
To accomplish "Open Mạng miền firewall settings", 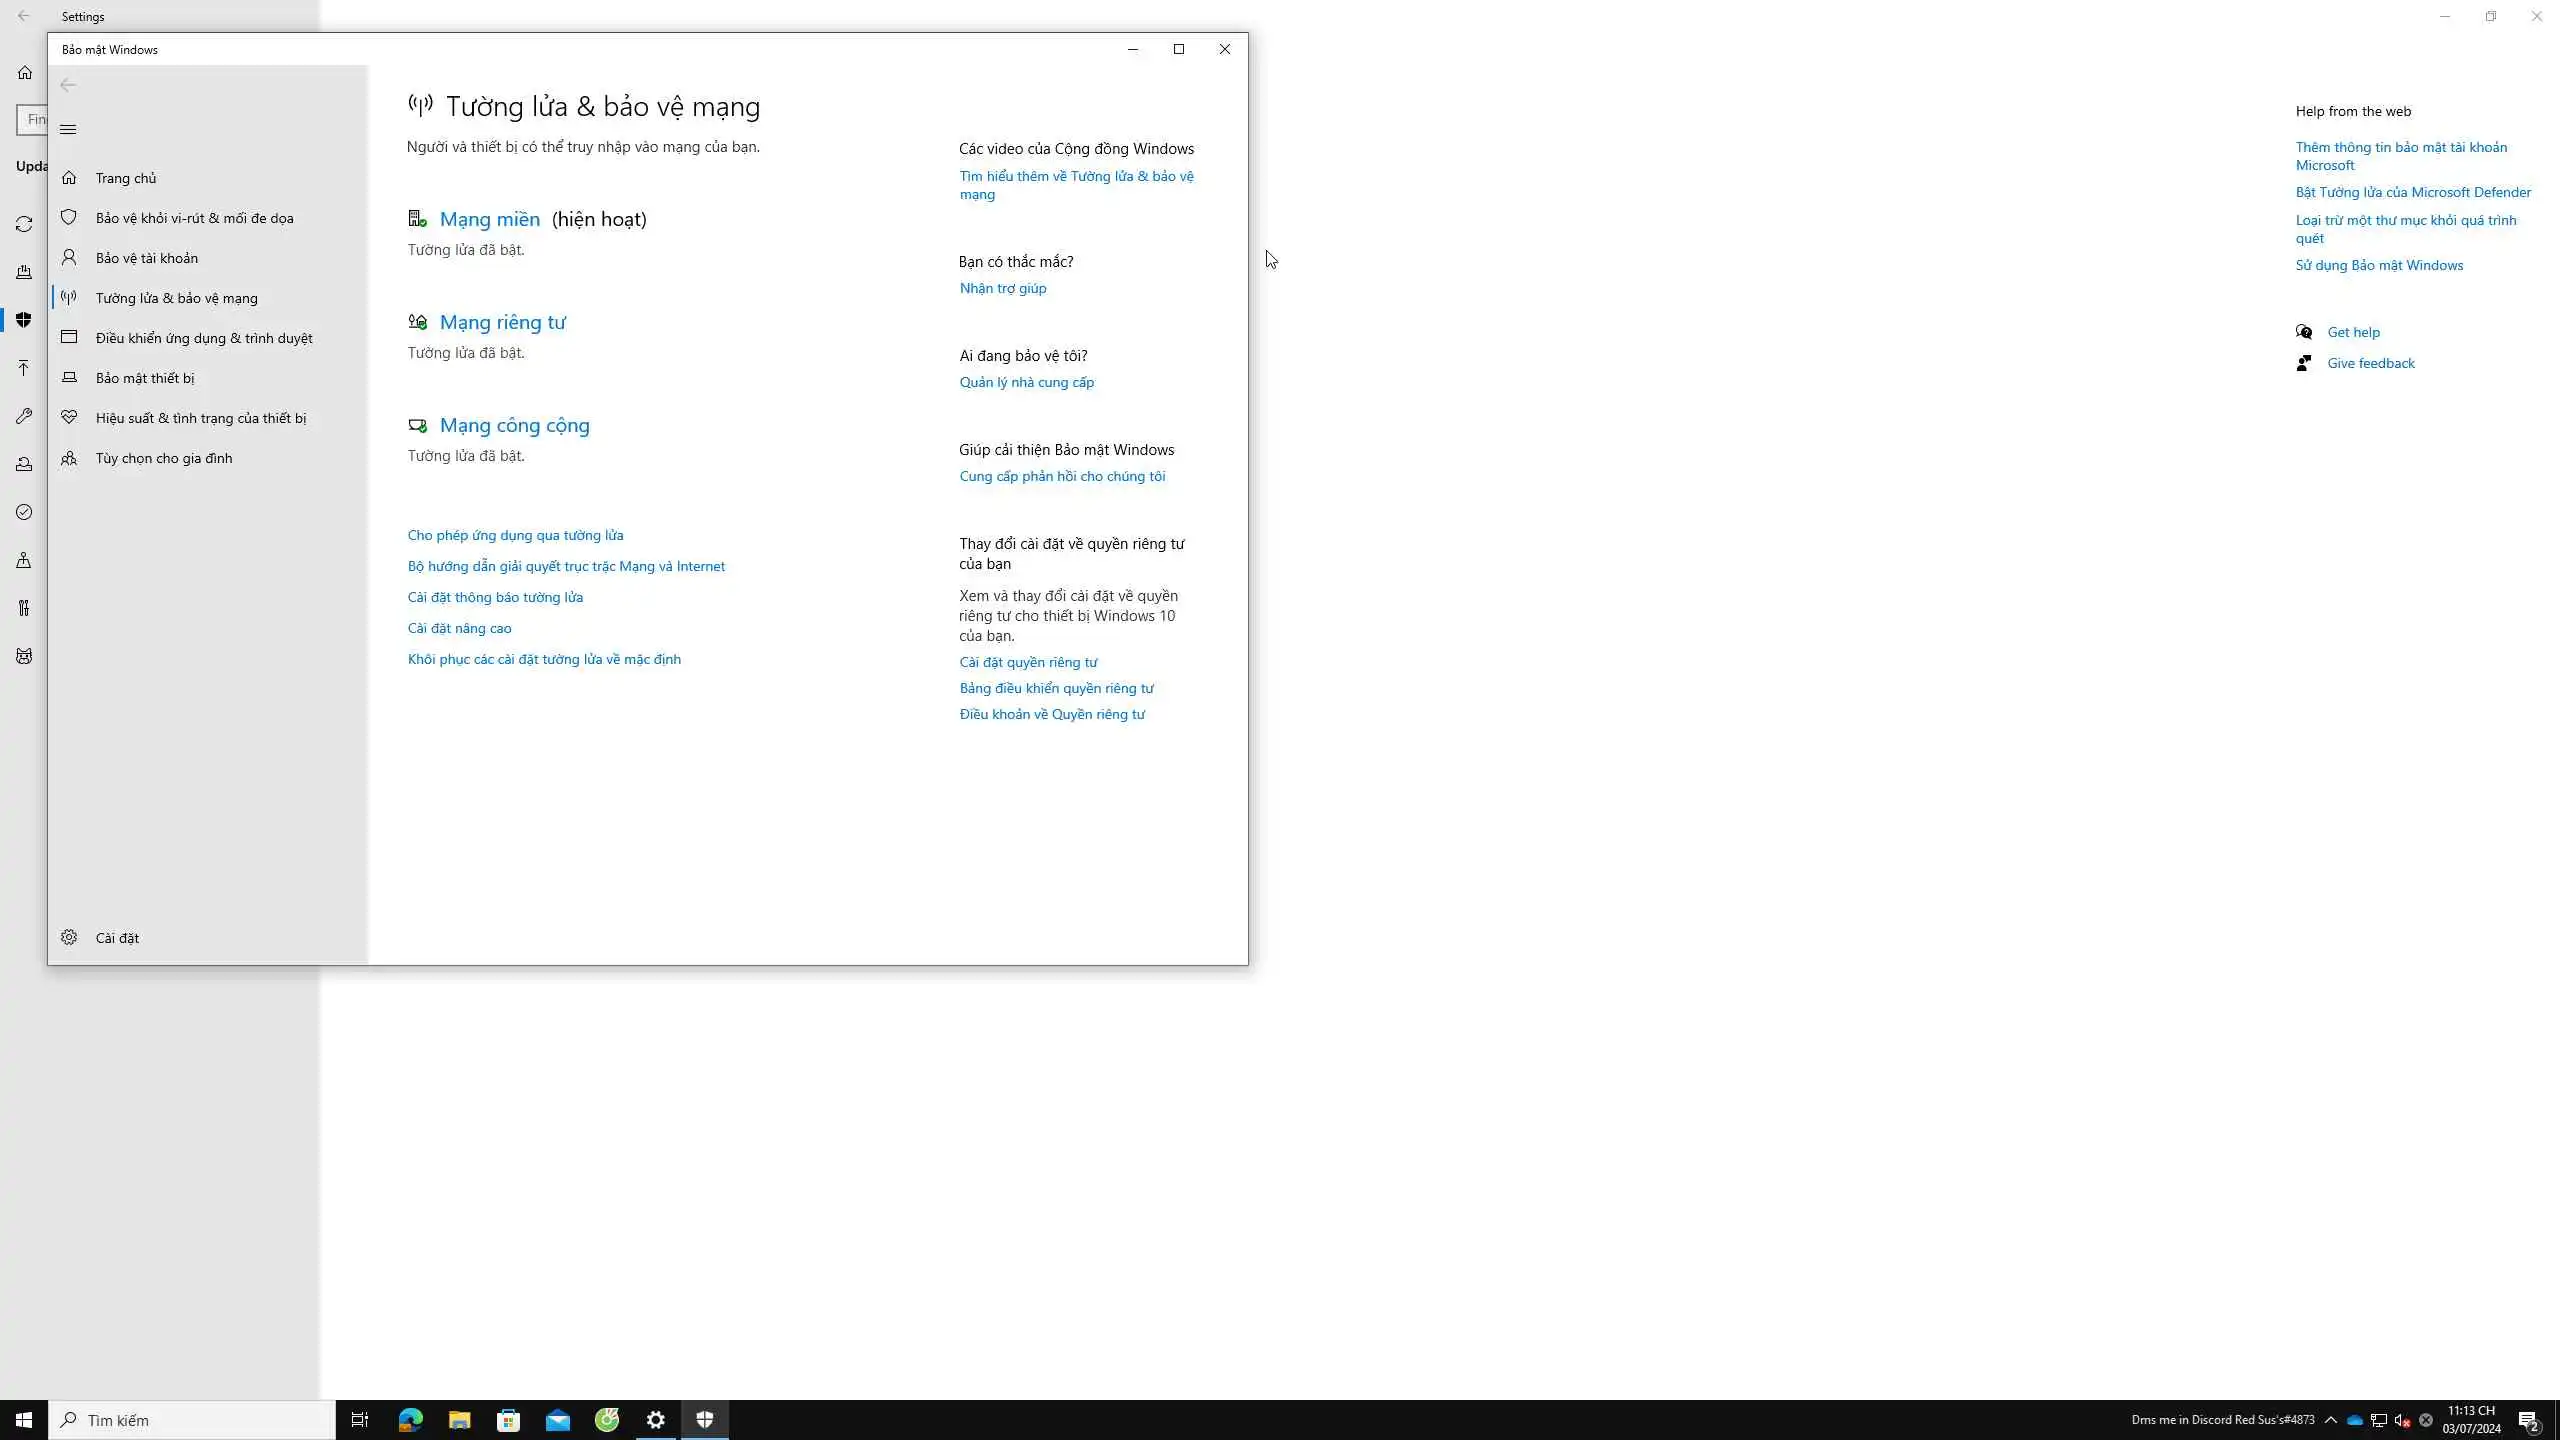I will click(489, 219).
